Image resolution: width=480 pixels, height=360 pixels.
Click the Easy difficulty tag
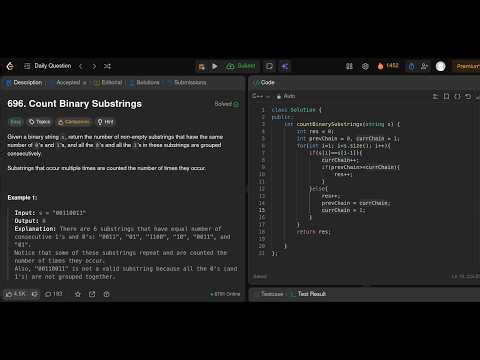click(x=15, y=122)
